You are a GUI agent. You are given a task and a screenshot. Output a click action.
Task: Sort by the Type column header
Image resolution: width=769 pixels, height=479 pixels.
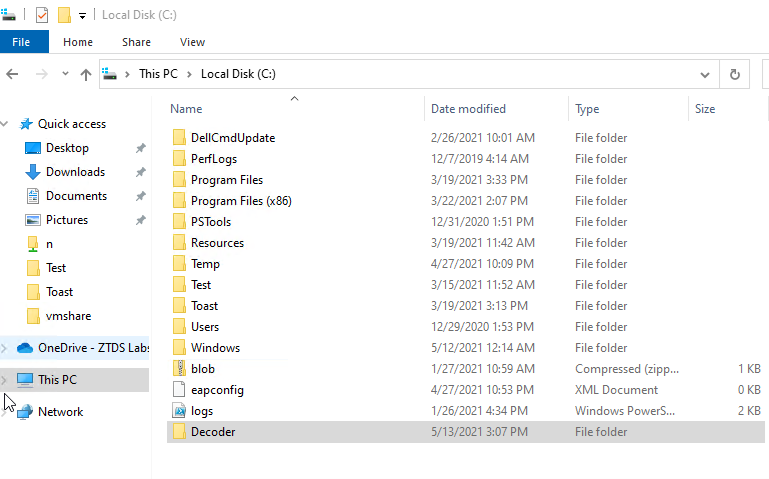coord(587,109)
